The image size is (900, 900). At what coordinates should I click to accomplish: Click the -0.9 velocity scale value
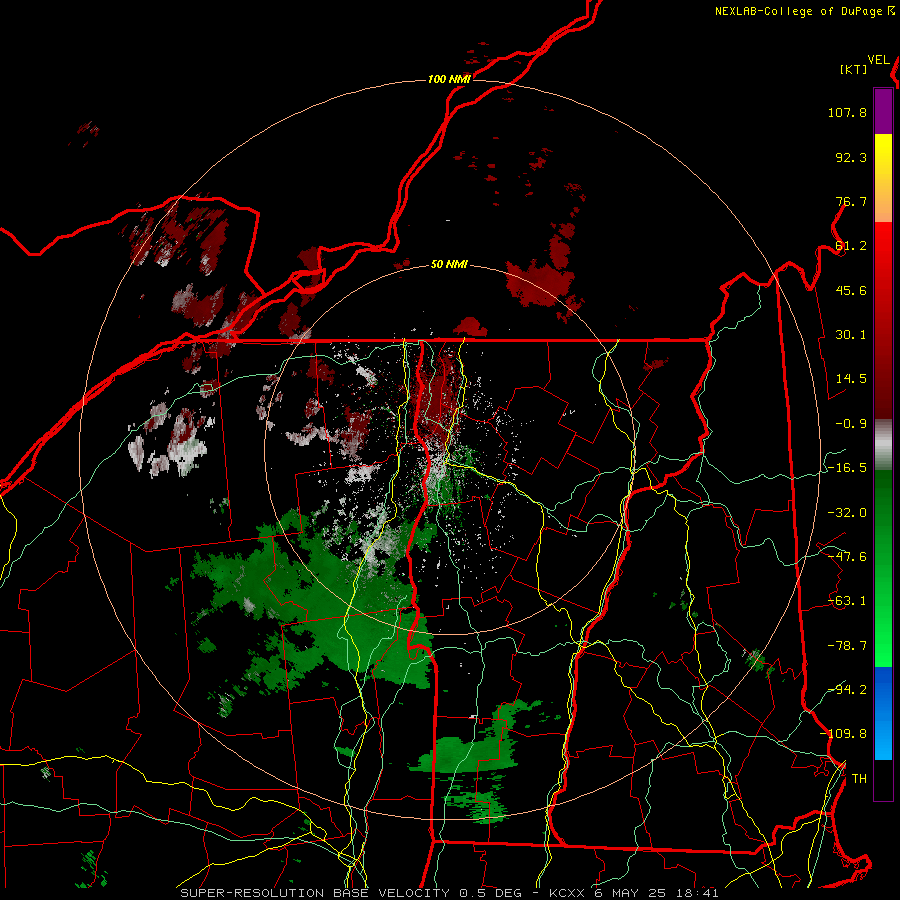(851, 424)
